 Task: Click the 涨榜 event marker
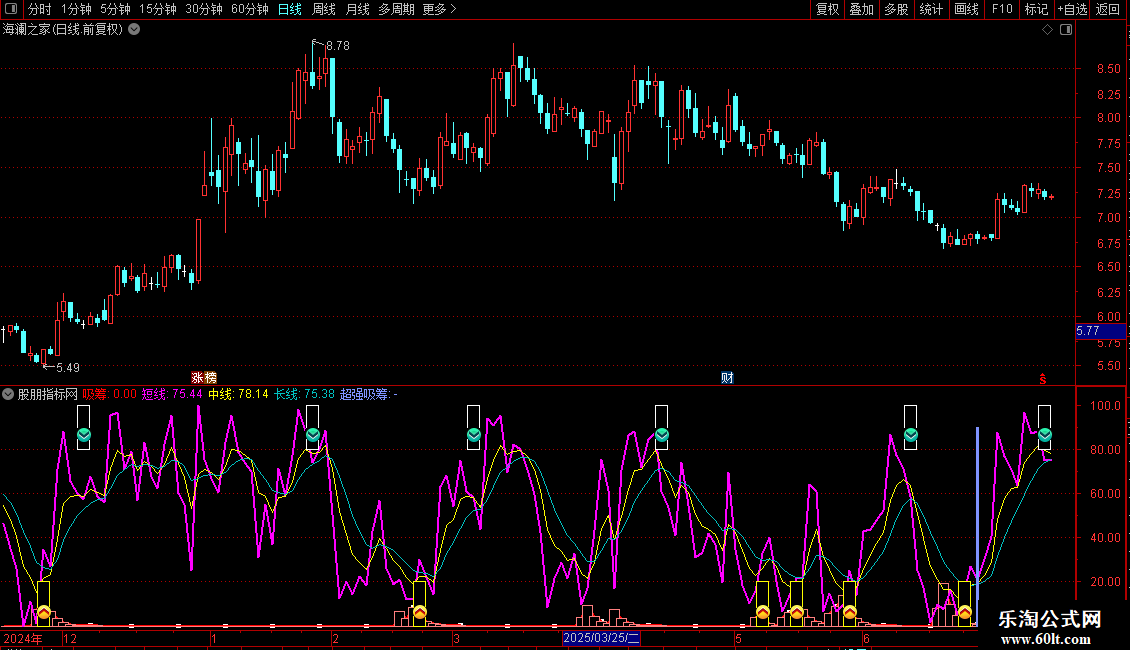(204, 378)
